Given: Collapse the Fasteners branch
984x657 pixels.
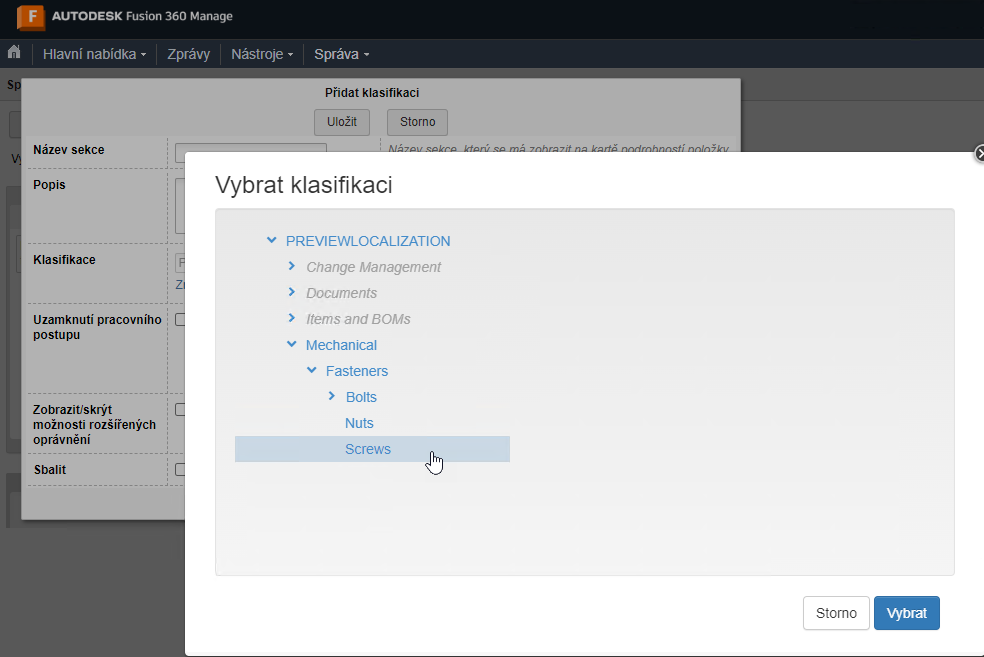Looking at the screenshot, I should (x=311, y=370).
